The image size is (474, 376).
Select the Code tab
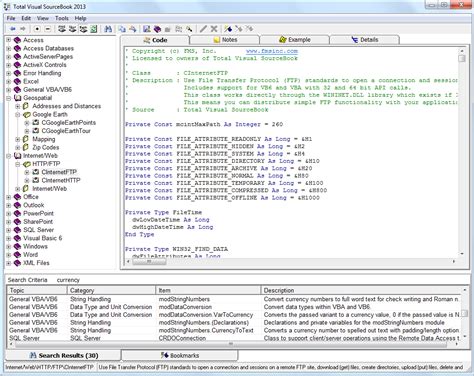(155, 40)
